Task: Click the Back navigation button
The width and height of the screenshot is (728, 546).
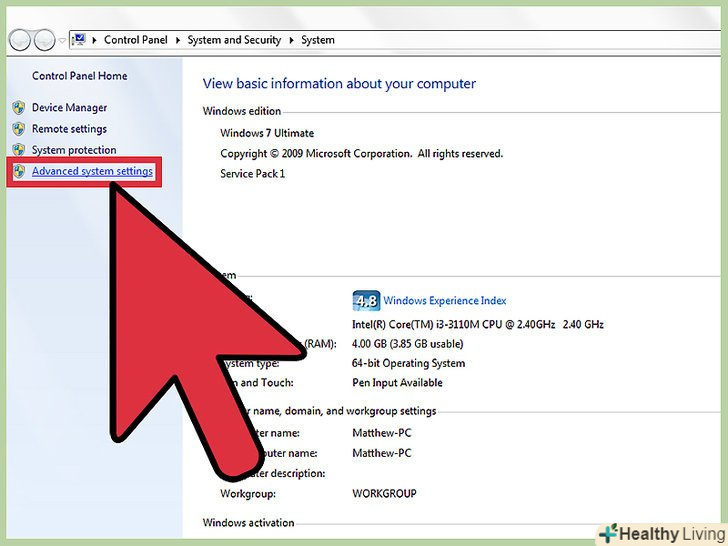Action: (20, 40)
